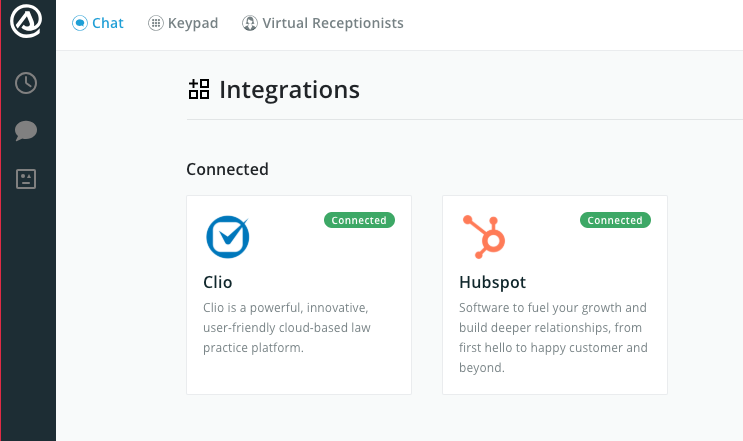Click the Clio Connected badge

359,220
